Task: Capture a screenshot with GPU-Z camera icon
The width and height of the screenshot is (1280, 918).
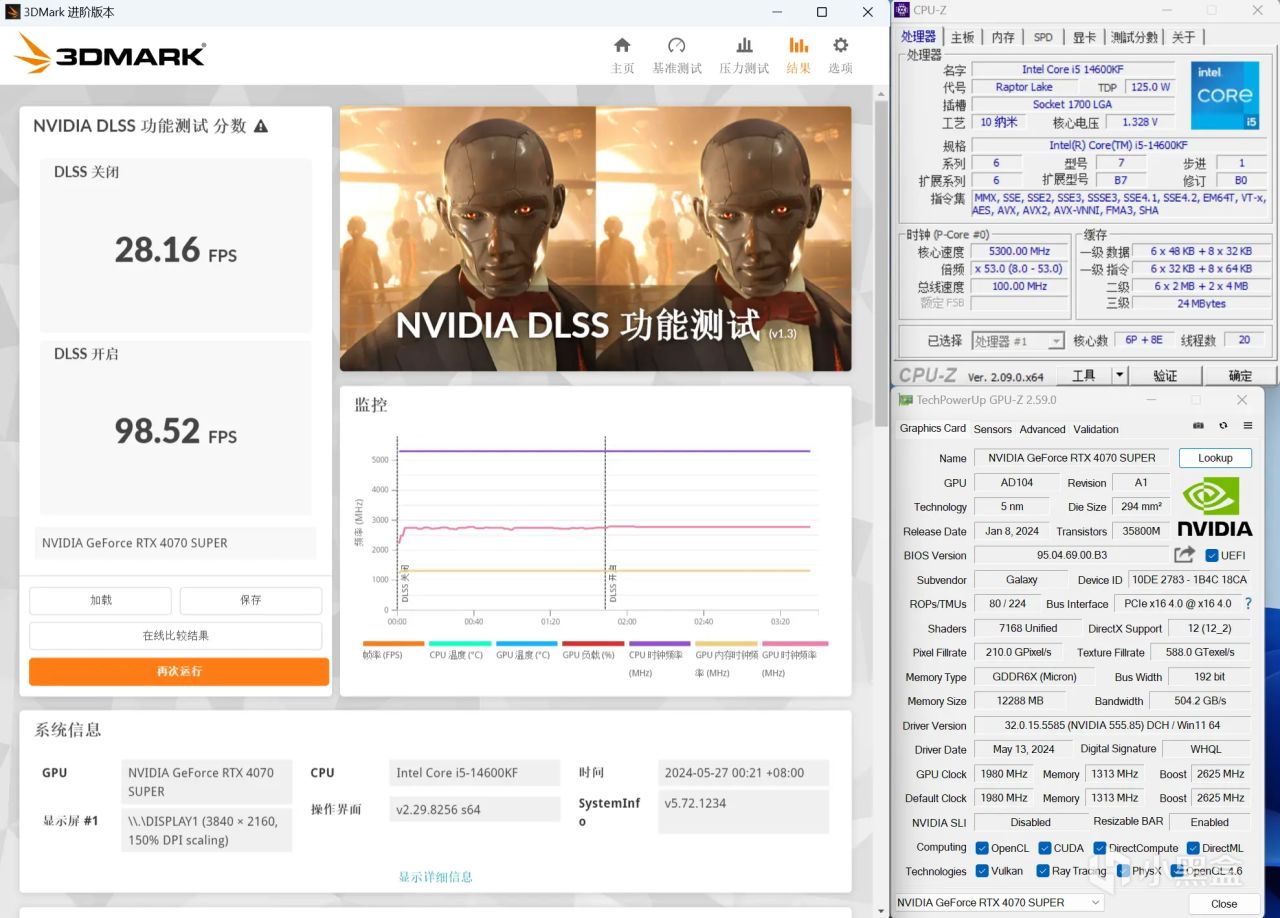Action: 1197,425
